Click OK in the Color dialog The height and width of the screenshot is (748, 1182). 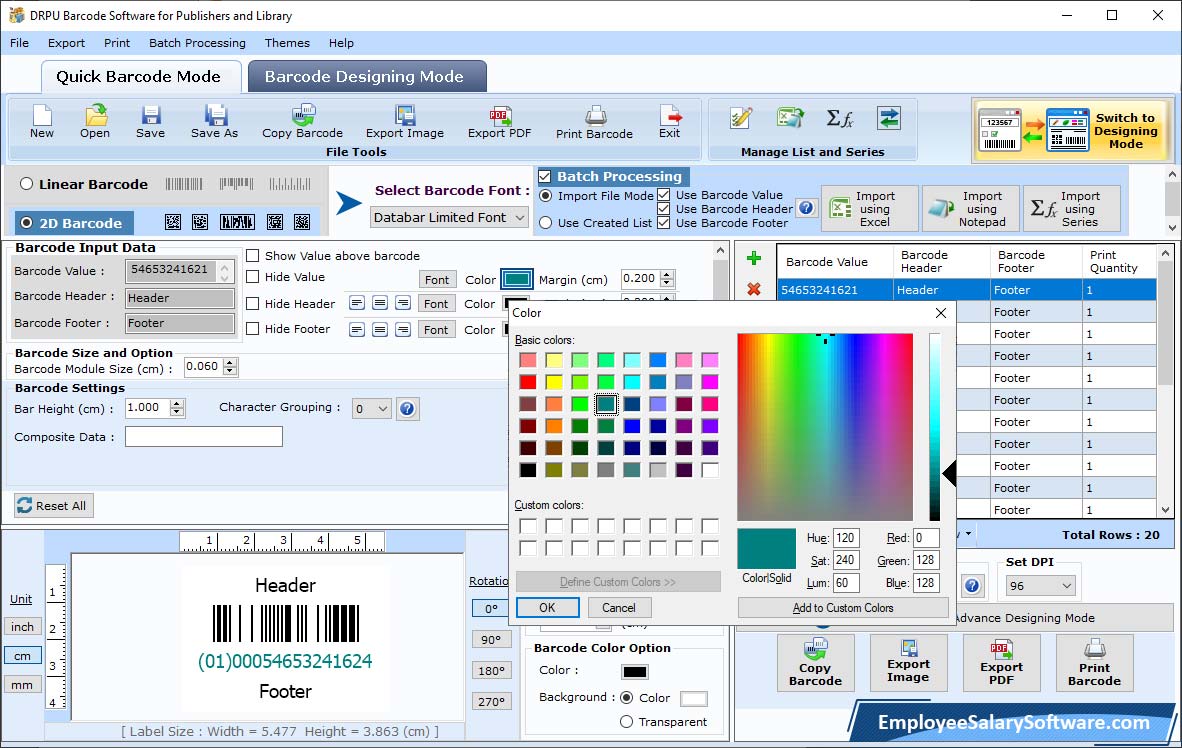[547, 608]
